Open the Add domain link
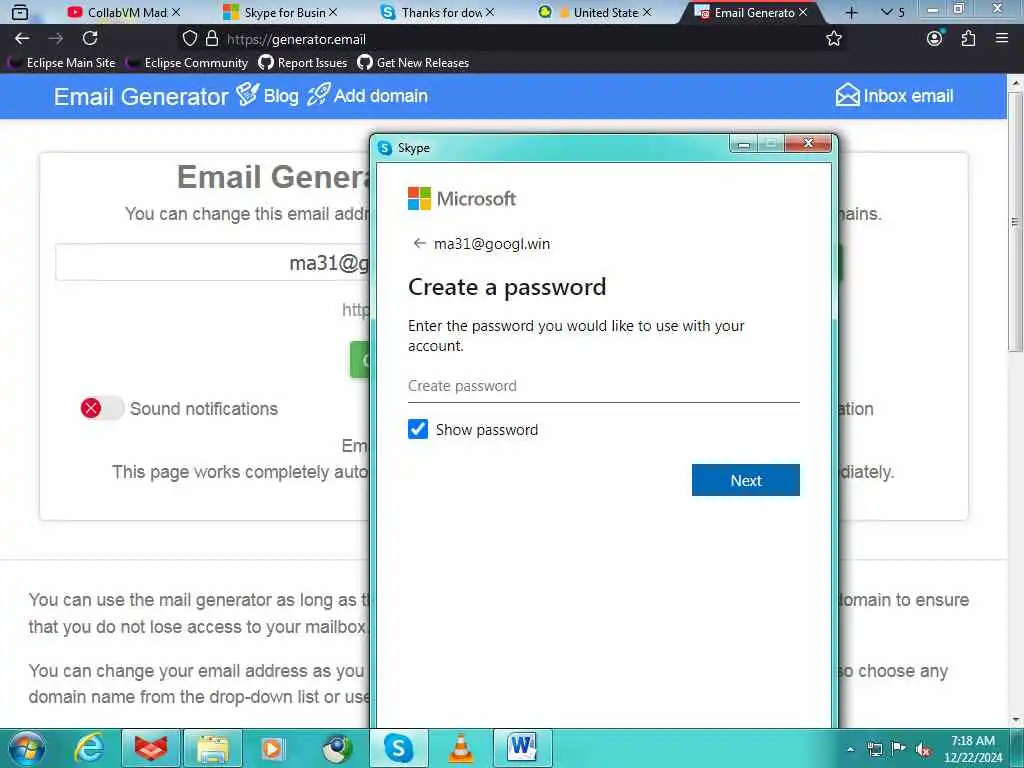This screenshot has height=768, width=1024. click(368, 95)
